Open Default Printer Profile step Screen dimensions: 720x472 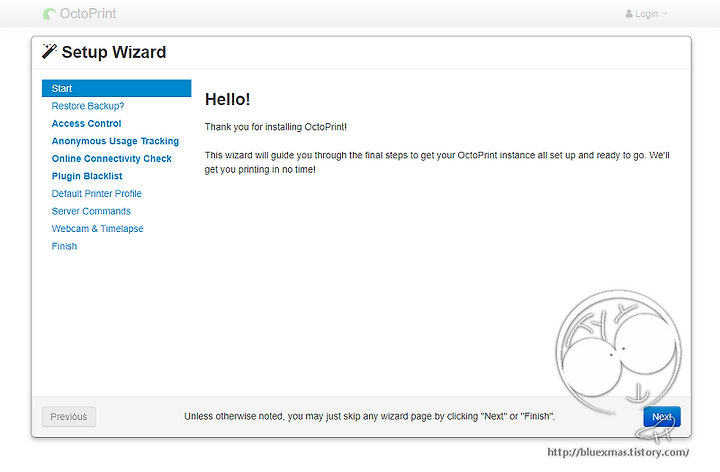tap(96, 193)
